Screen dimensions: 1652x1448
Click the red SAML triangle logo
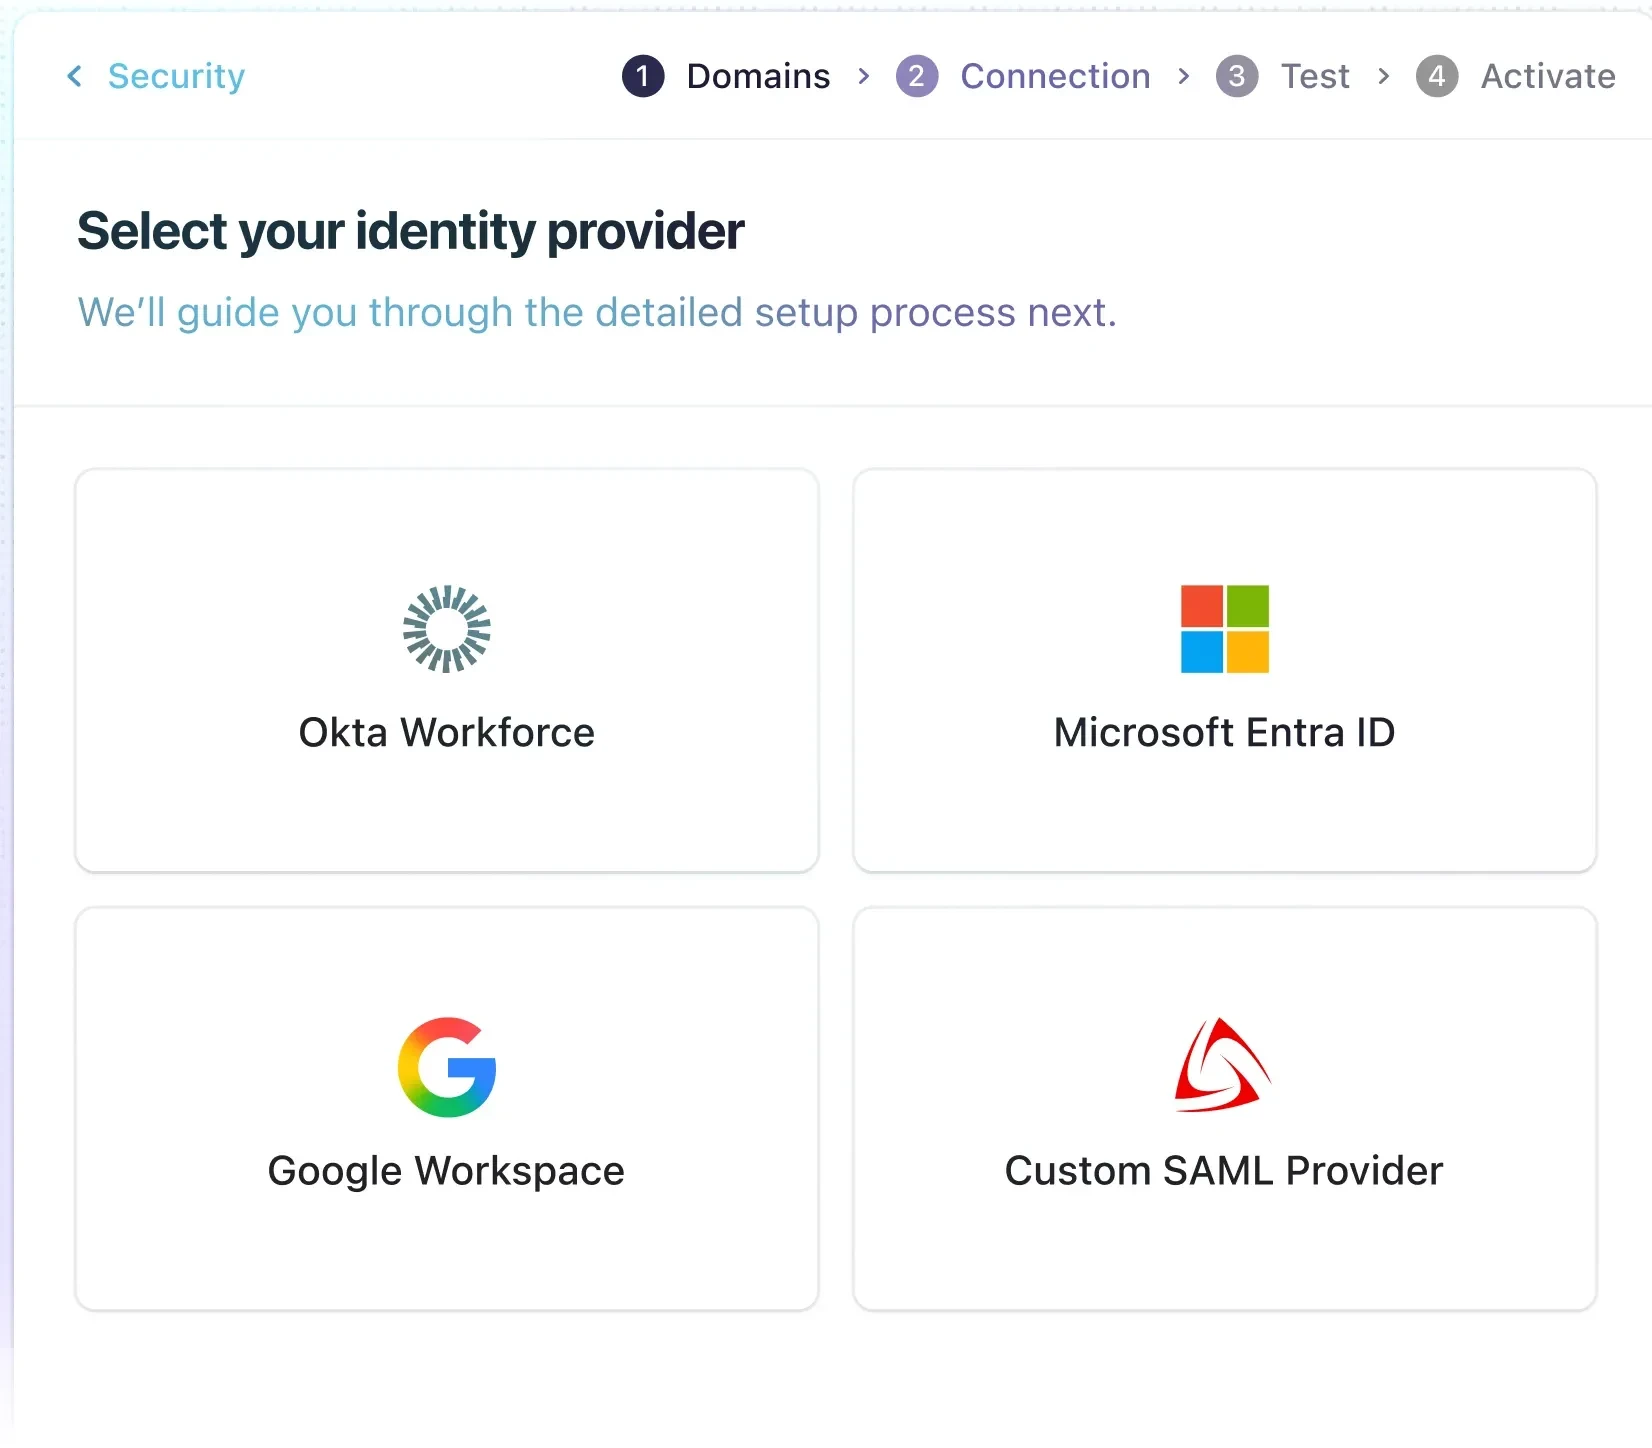[1223, 1065]
